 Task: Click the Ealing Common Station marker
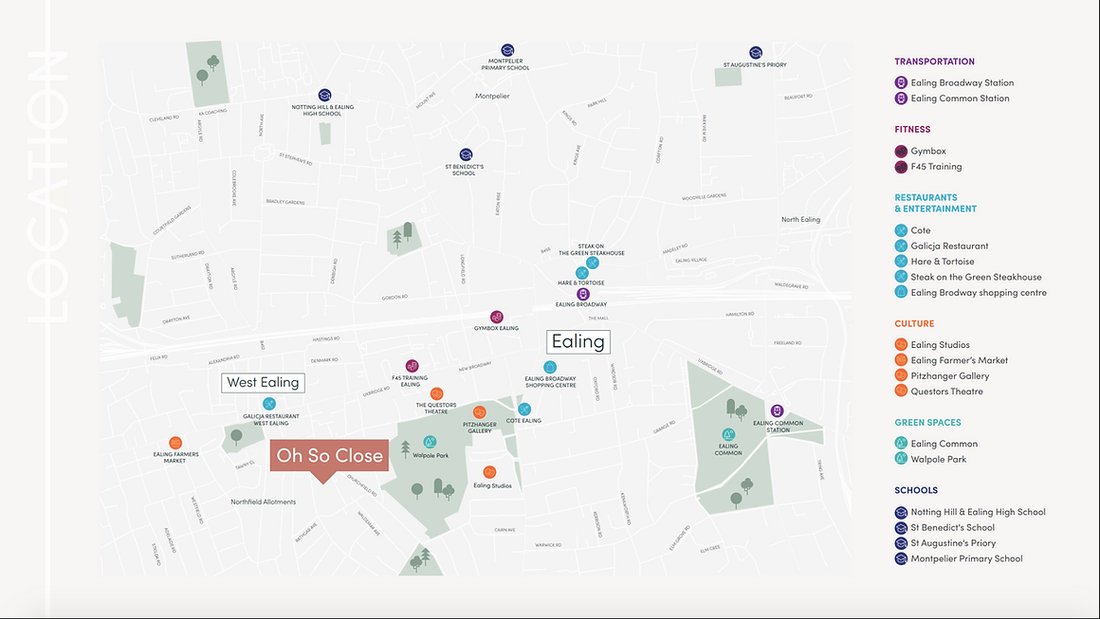(x=777, y=409)
